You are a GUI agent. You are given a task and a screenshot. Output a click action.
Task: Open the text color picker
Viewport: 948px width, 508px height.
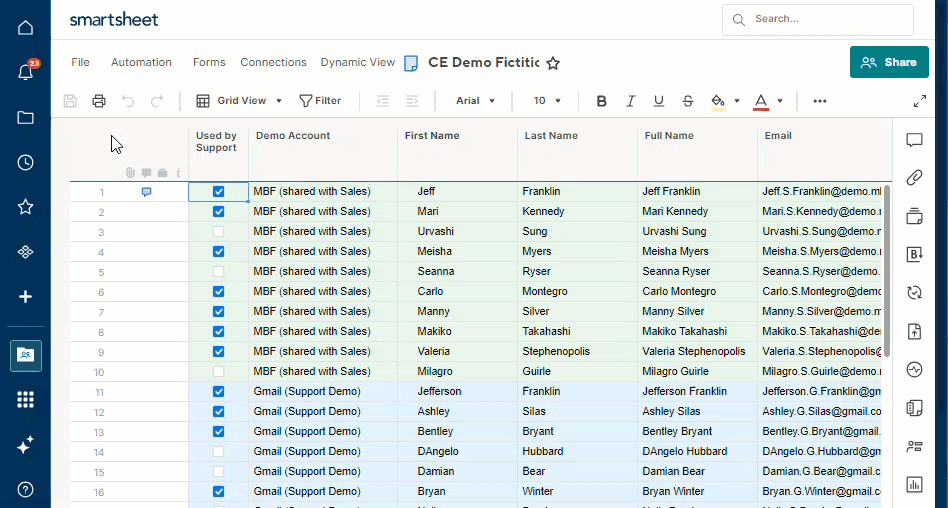click(779, 101)
